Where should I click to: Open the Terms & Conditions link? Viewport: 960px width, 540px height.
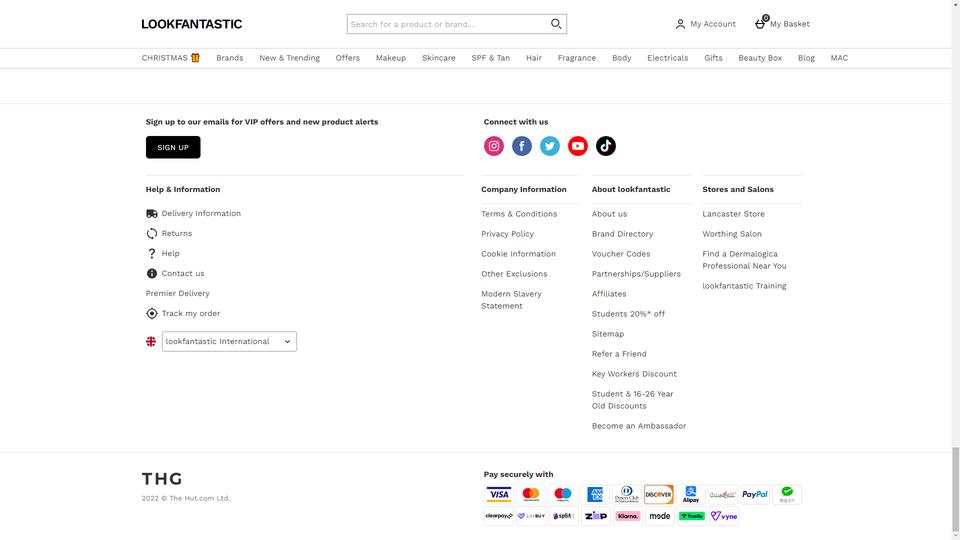(519, 214)
